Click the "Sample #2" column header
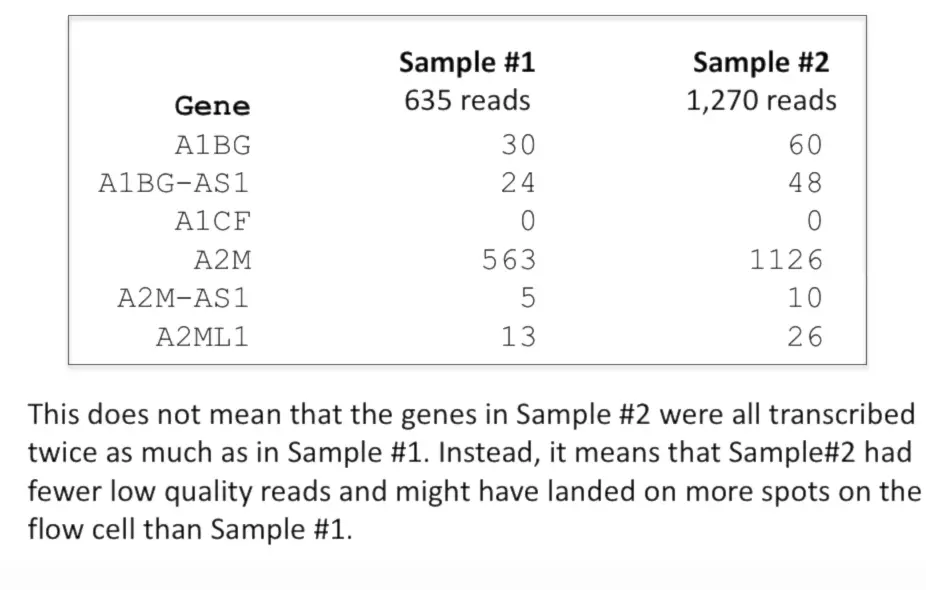This screenshot has width=926, height=590. coord(761,63)
